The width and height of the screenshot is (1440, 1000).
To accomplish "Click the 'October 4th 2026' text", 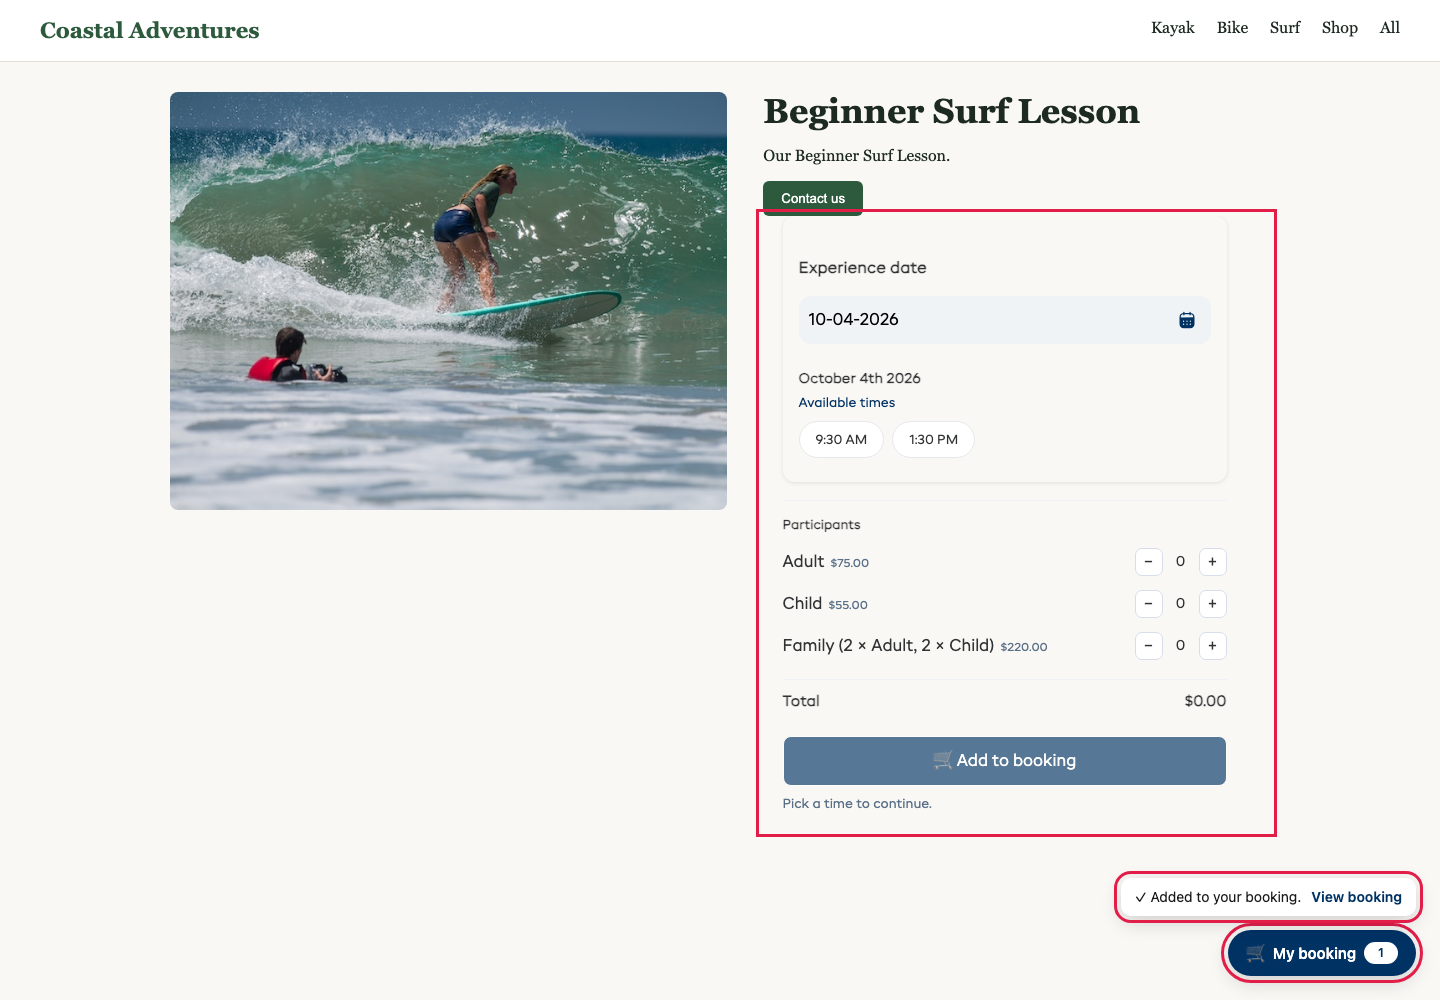I will (859, 378).
